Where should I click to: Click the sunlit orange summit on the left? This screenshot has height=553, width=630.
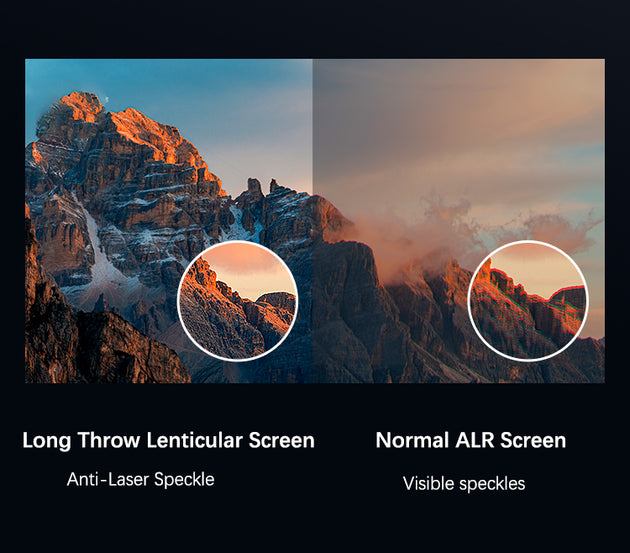tap(82, 104)
